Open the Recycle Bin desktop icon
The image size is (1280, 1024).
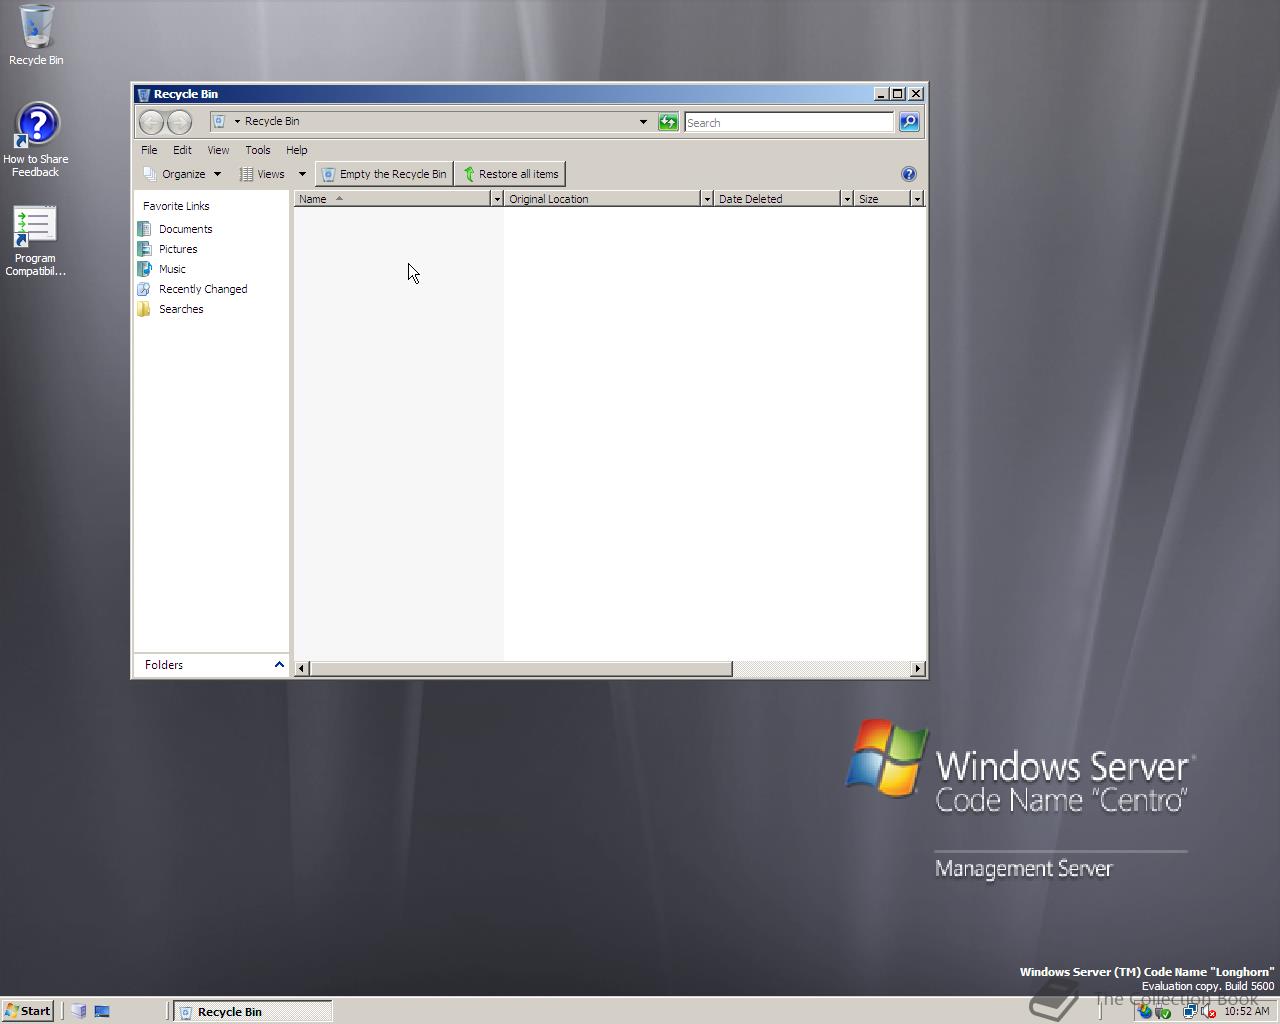(36, 36)
